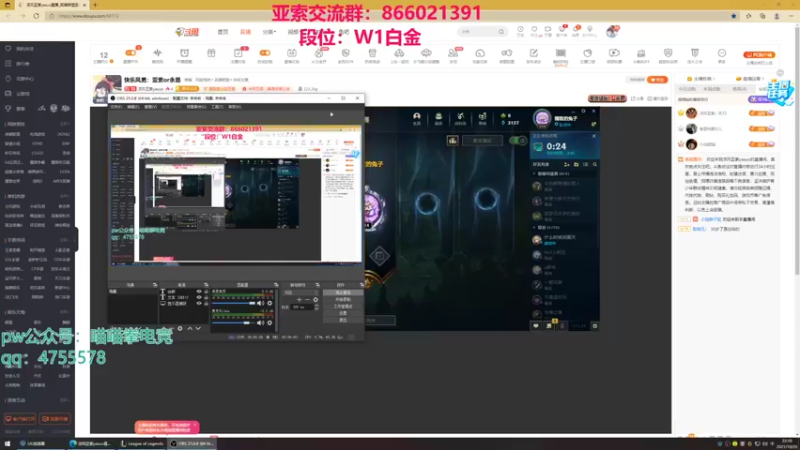800x450 pixels.
Task: Open missions icon at bottom of League friends panel
Action: pyautogui.click(x=549, y=326)
